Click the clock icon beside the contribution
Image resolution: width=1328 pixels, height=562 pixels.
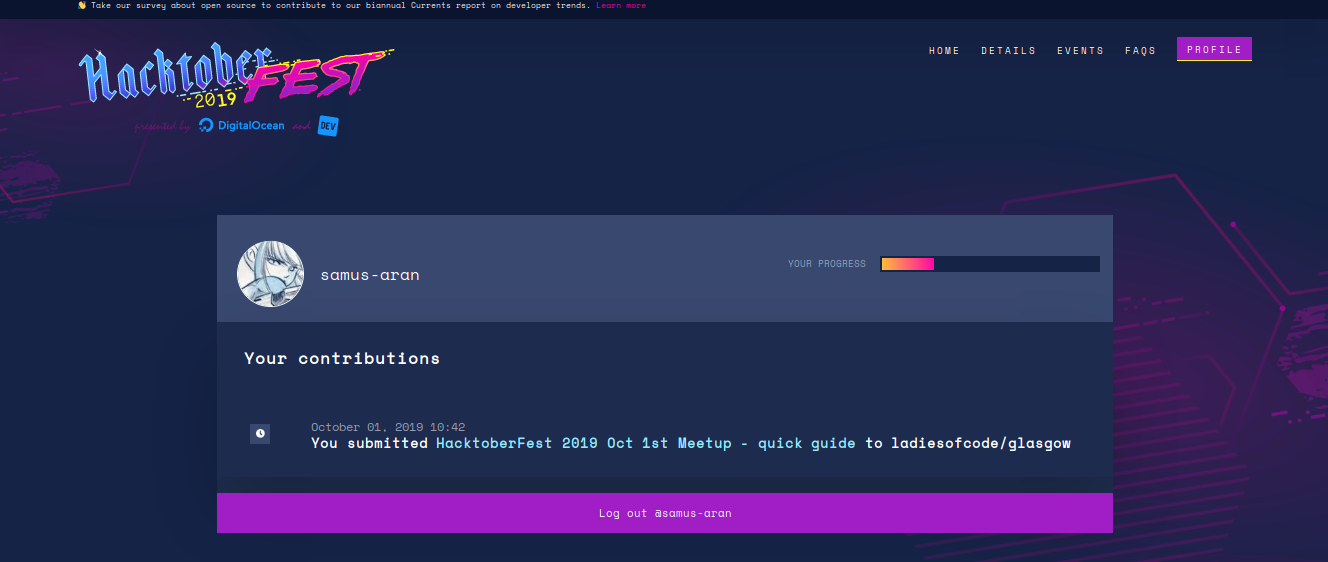(260, 433)
